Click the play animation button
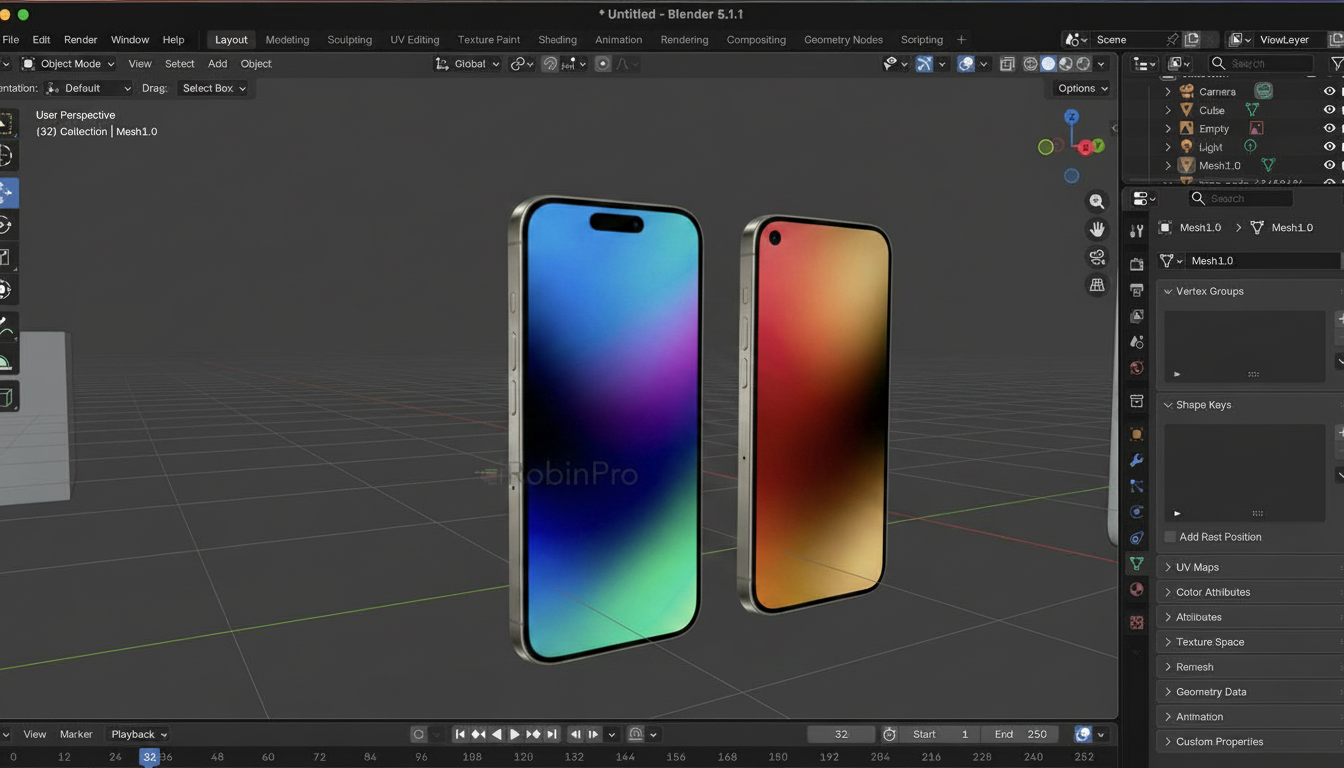Screen dimensions: 1344x768 (x=515, y=734)
